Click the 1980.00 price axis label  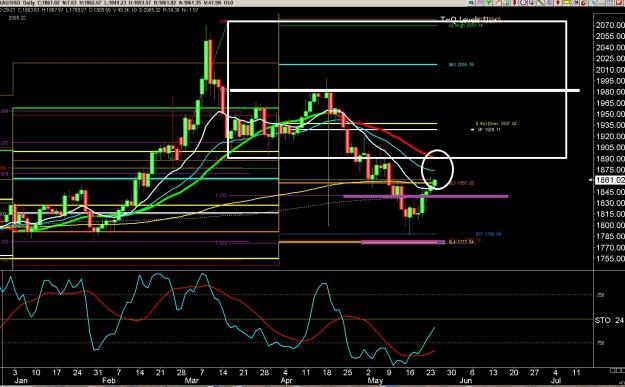[610, 92]
